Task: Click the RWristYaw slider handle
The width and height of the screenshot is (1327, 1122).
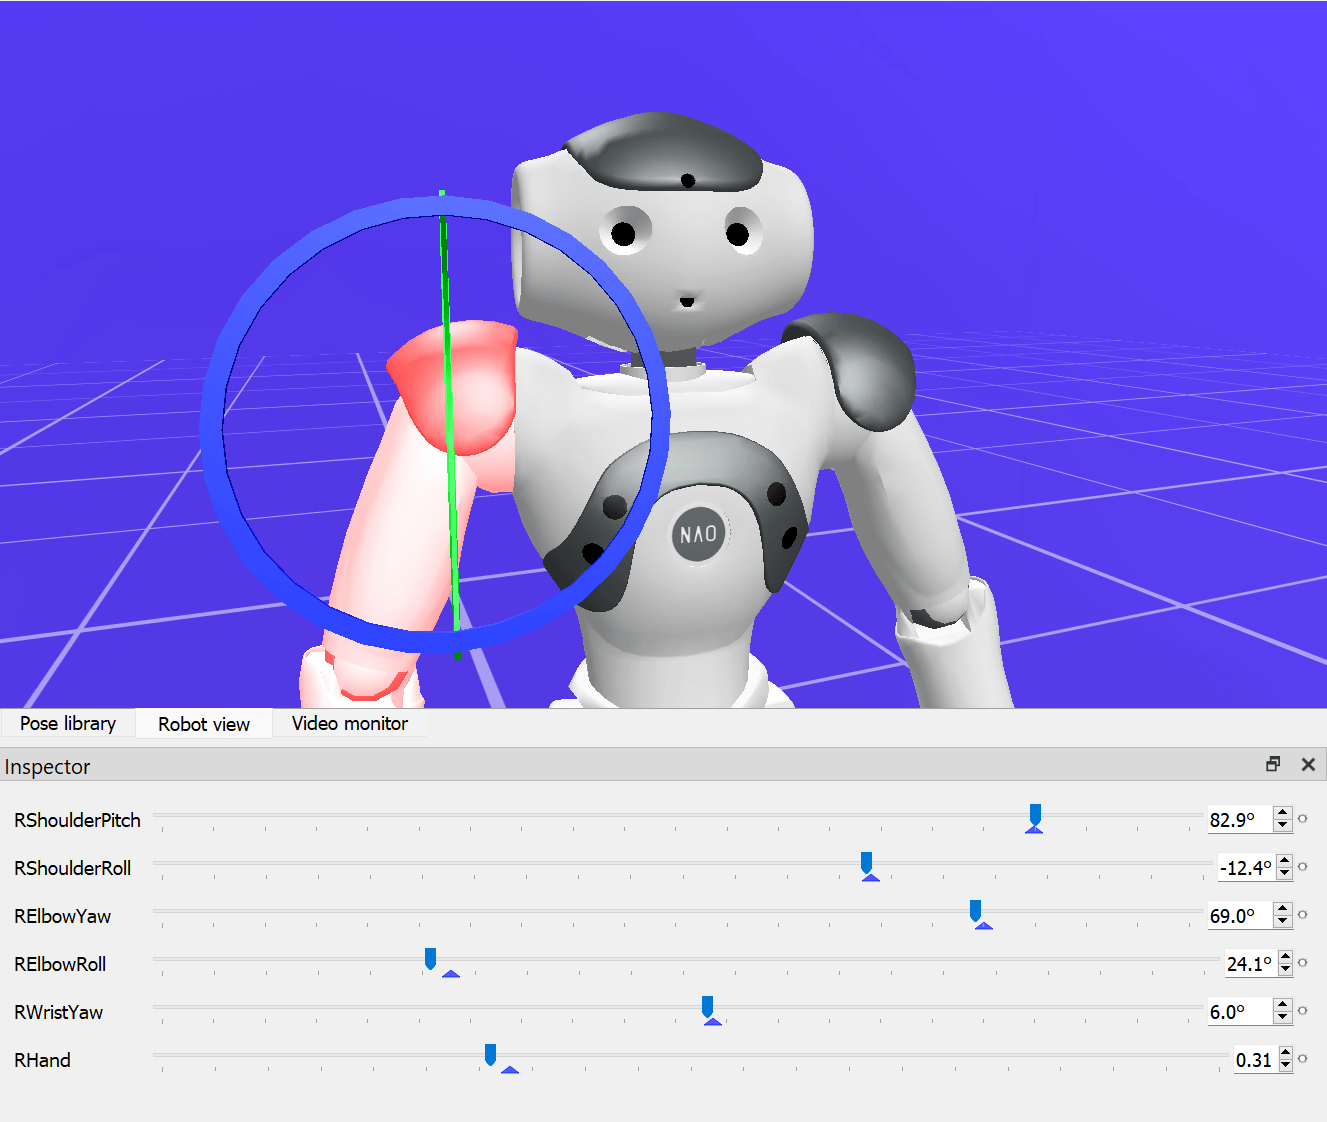Action: (708, 1007)
